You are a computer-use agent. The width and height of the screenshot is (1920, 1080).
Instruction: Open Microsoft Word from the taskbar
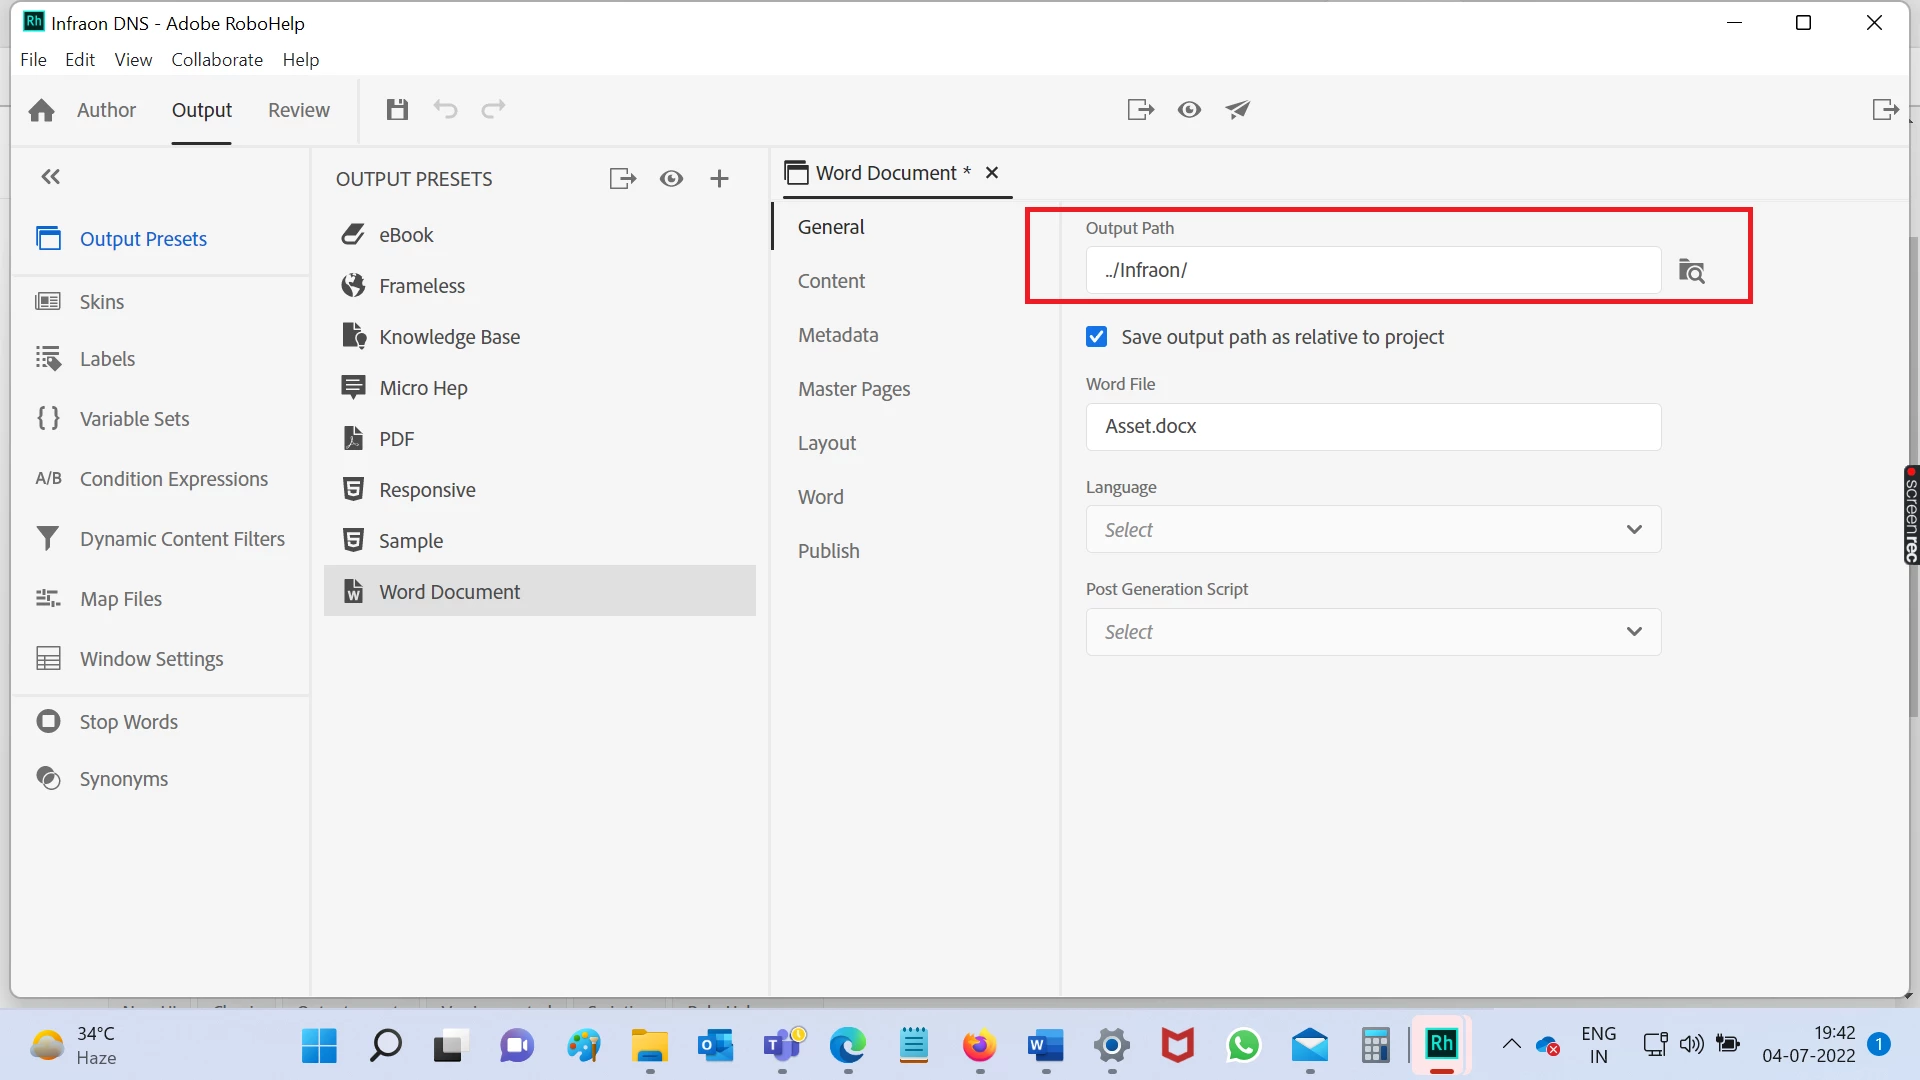click(x=1045, y=1046)
